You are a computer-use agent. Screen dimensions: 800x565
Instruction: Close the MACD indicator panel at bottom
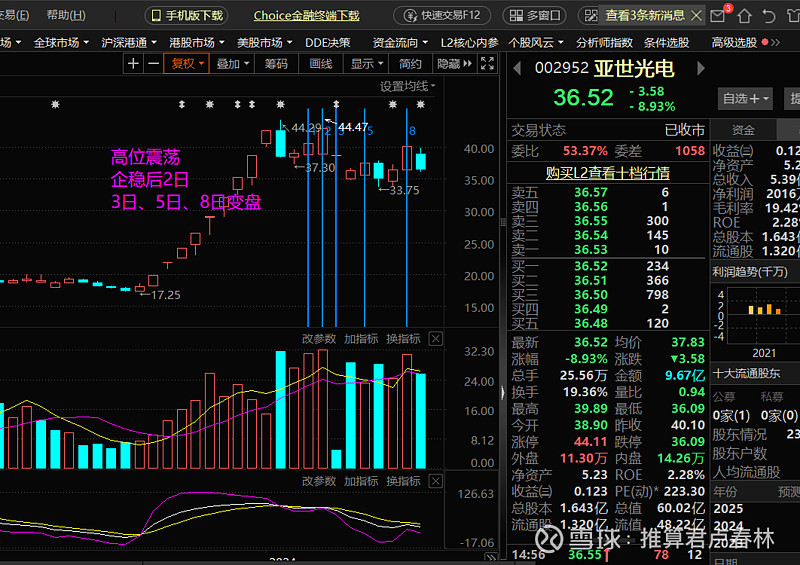point(435,481)
